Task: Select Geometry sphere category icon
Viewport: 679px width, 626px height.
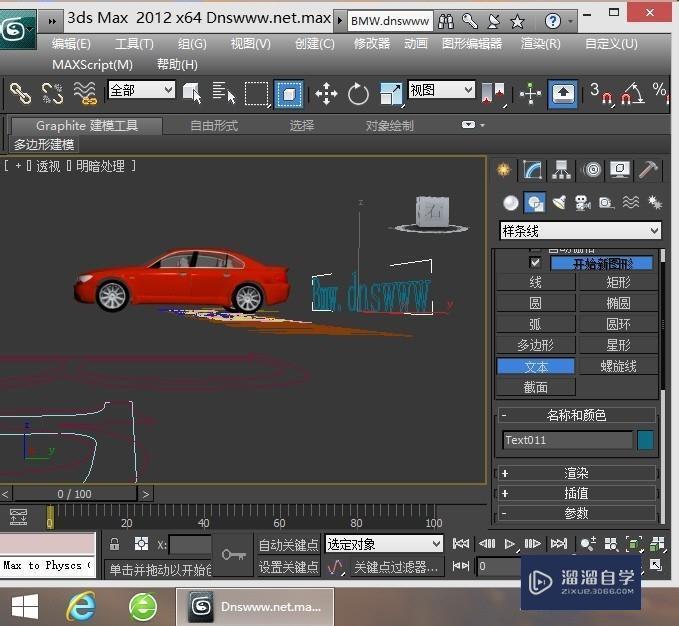Action: pos(511,203)
